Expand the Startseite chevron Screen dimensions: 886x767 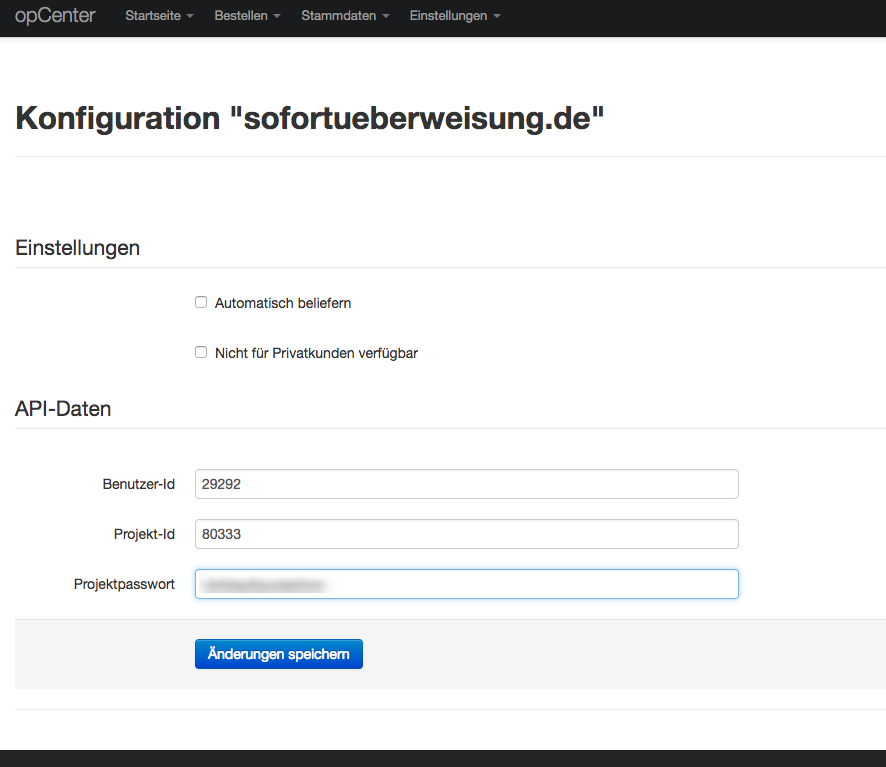[190, 16]
